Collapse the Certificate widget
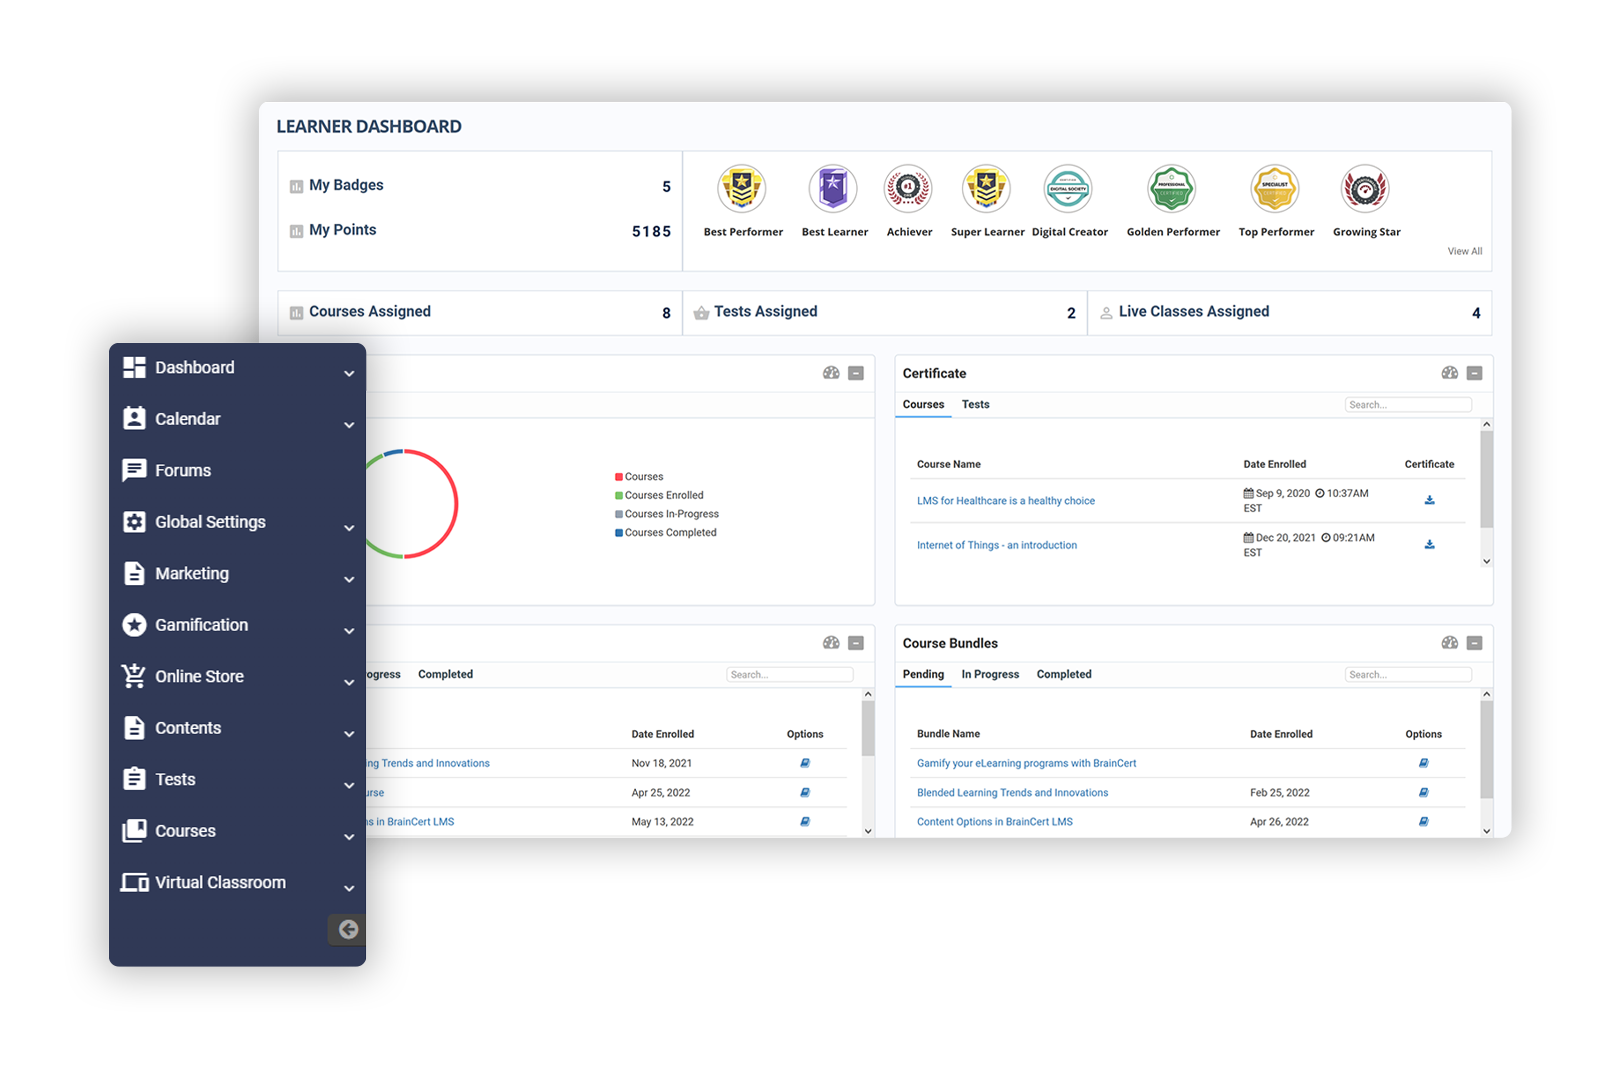This screenshot has width=1620, height=1080. pyautogui.click(x=1473, y=373)
